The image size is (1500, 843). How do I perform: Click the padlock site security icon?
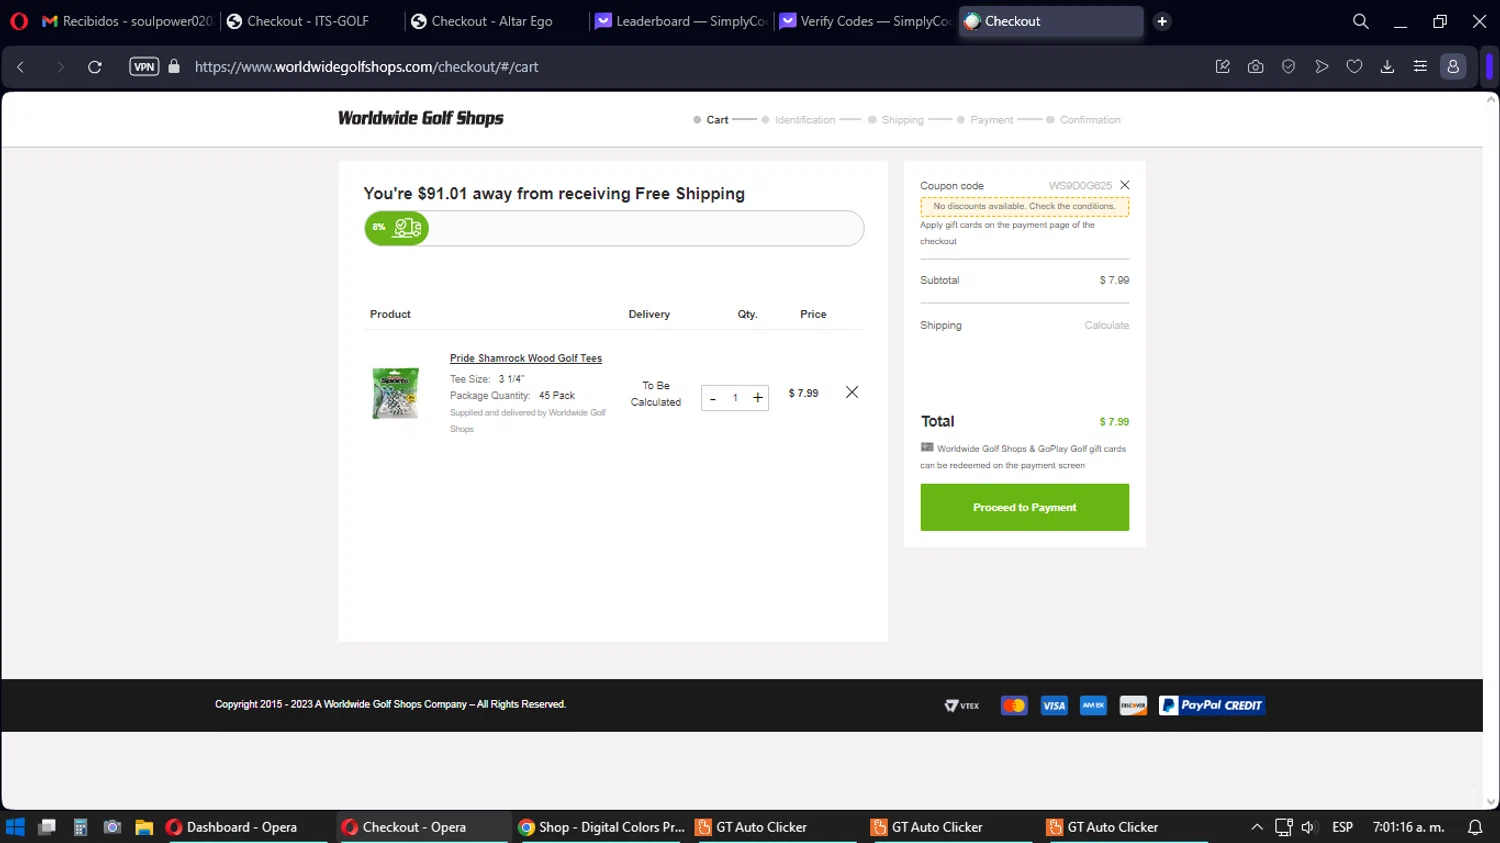coord(174,67)
